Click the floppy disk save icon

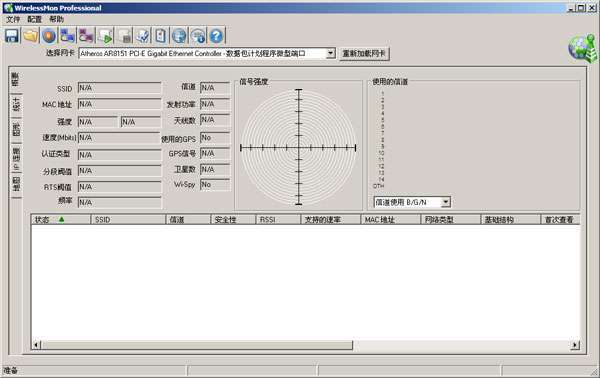pyautogui.click(x=12, y=36)
